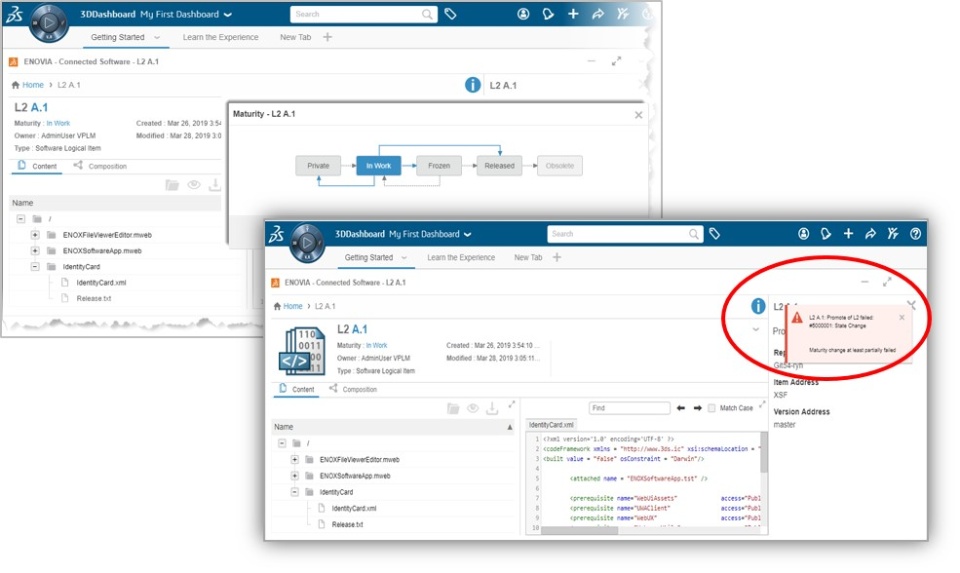Open My First Dashboard dropdown in front window
The height and width of the screenshot is (573, 960).
click(468, 234)
